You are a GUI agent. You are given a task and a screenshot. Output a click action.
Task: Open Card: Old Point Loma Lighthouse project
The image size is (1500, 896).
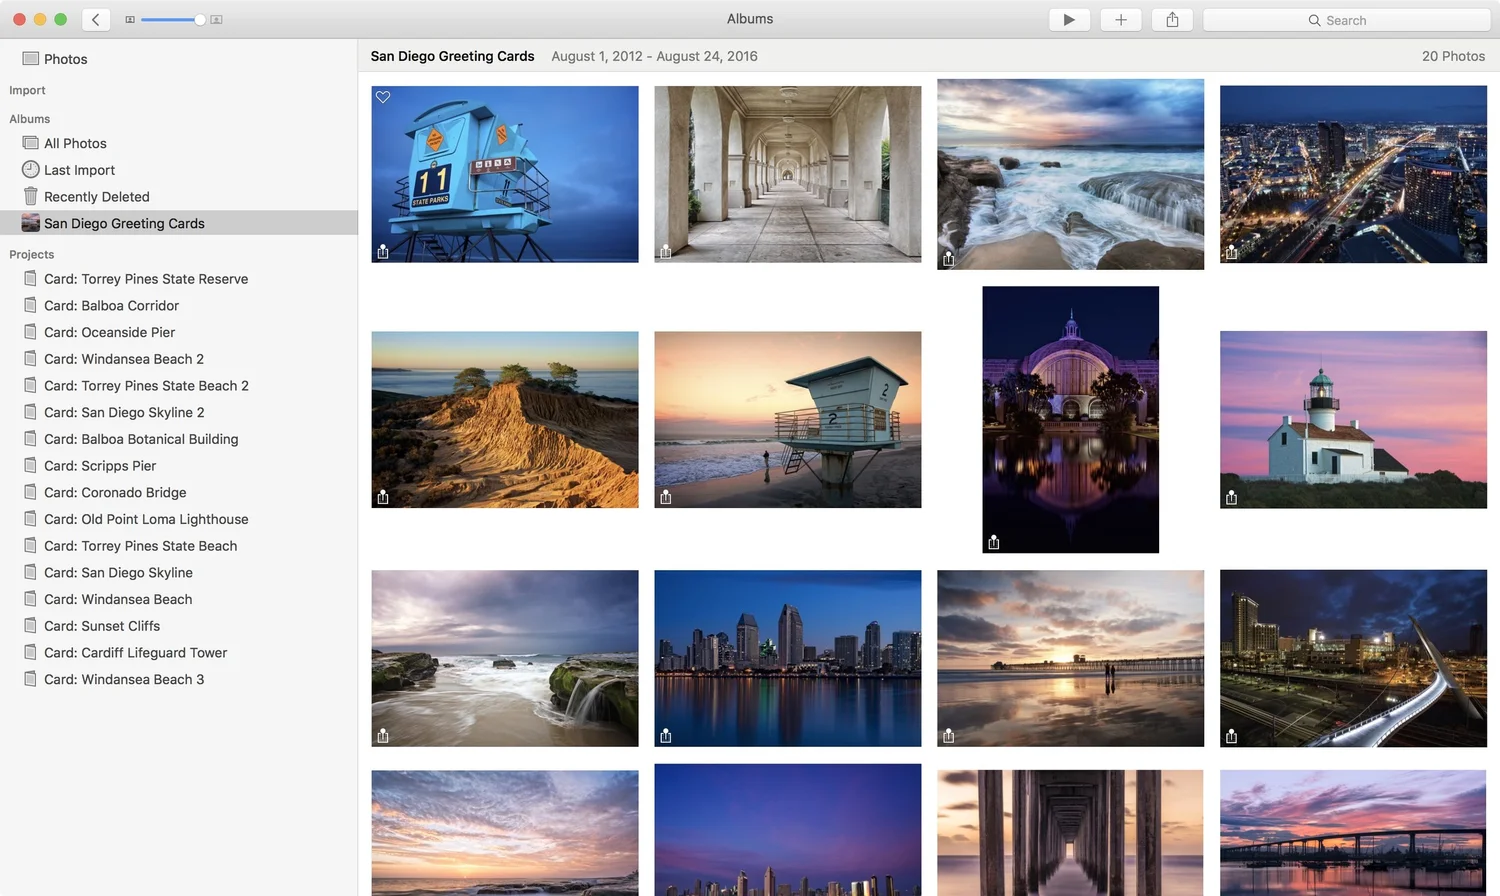click(x=145, y=519)
